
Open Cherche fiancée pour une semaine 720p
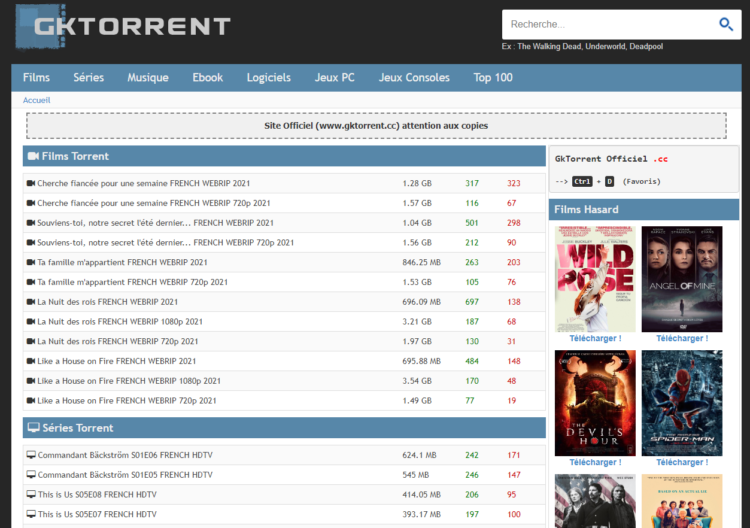click(x=154, y=203)
